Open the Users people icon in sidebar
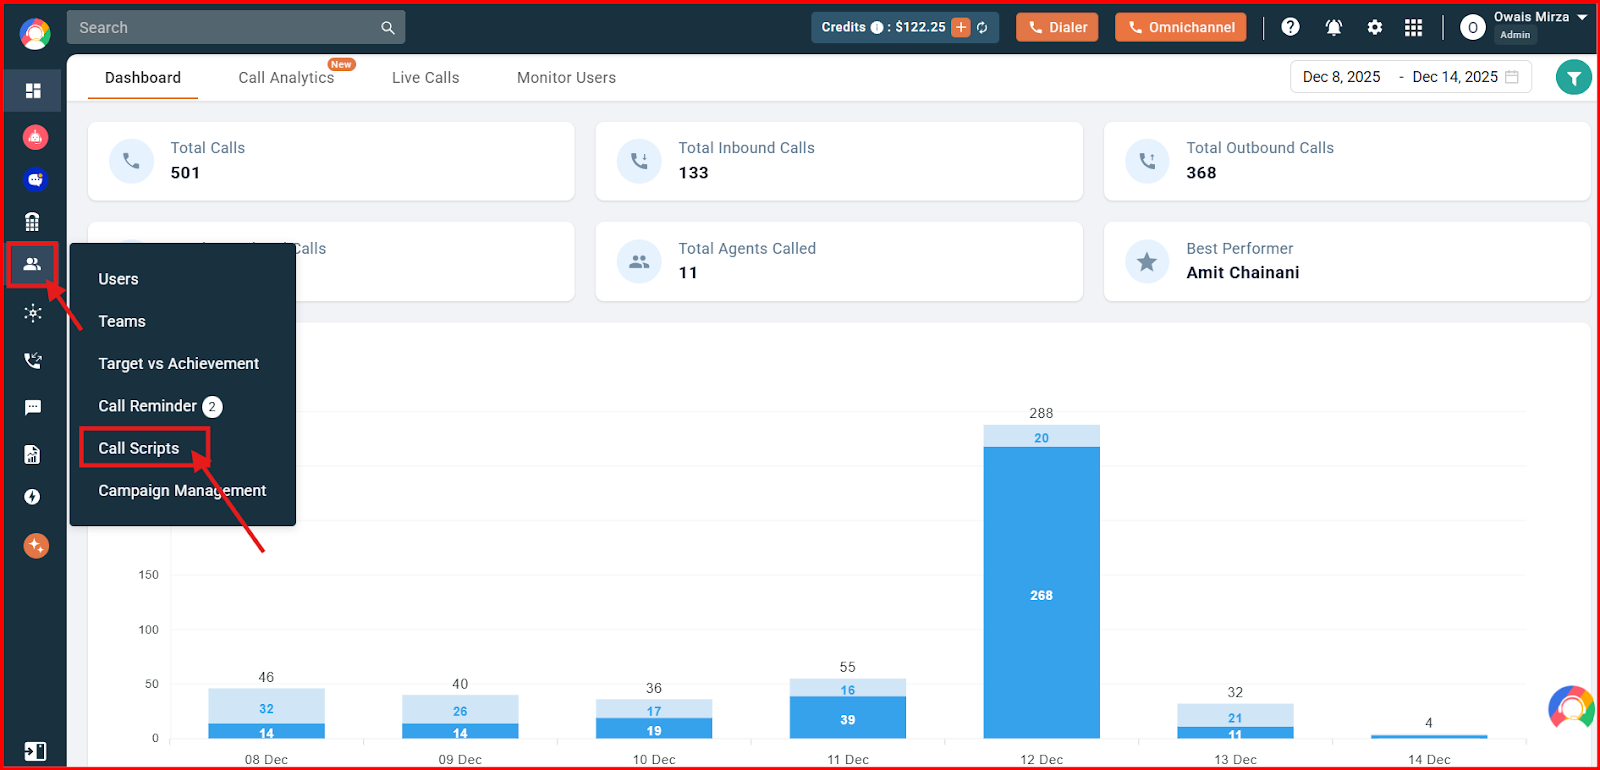Image resolution: width=1600 pixels, height=770 pixels. [x=32, y=264]
